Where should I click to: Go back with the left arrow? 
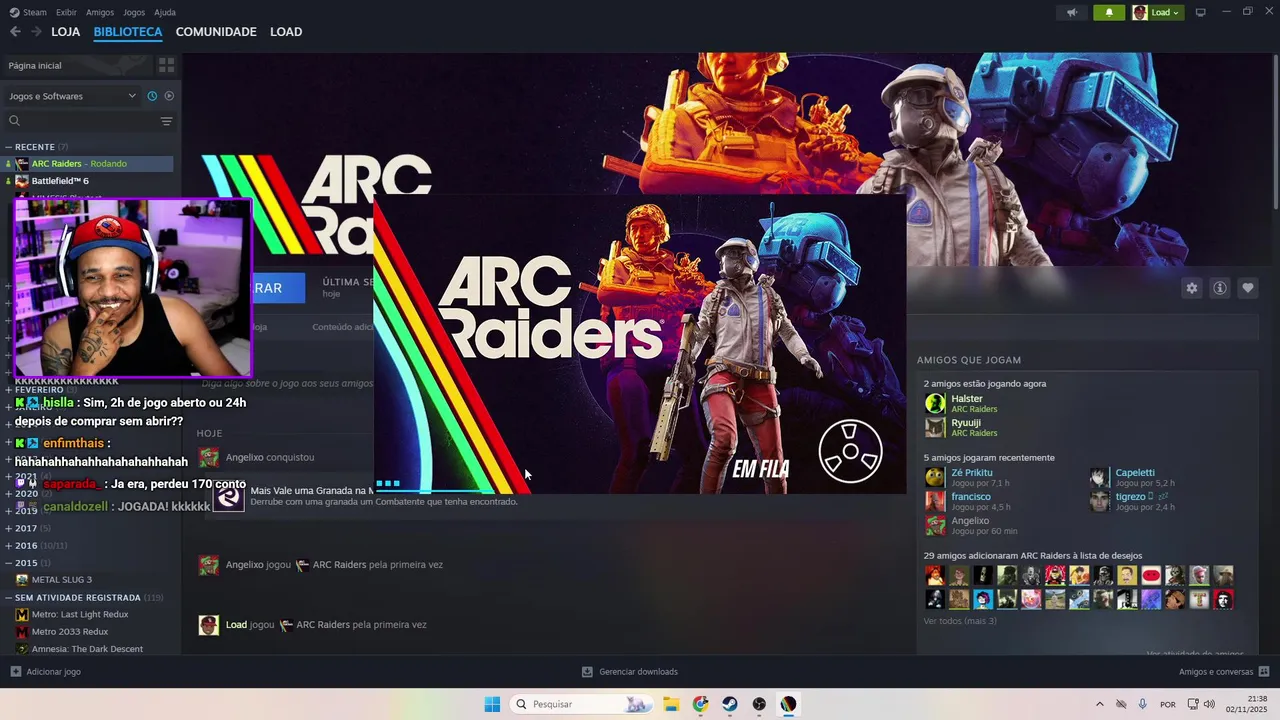[15, 32]
